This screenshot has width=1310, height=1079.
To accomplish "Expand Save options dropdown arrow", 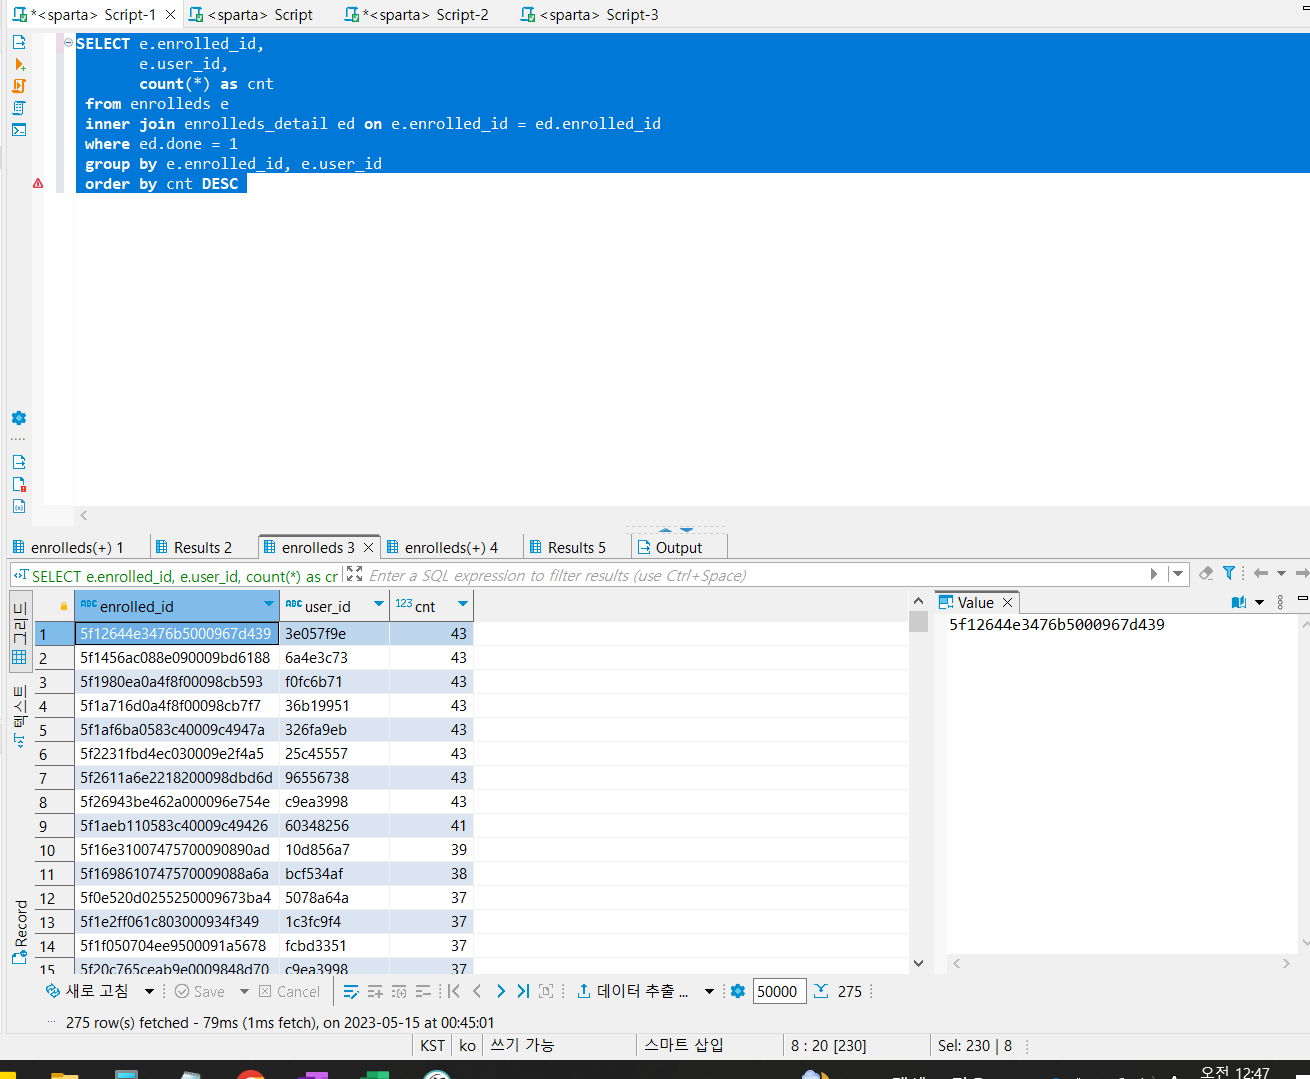I will tap(244, 992).
